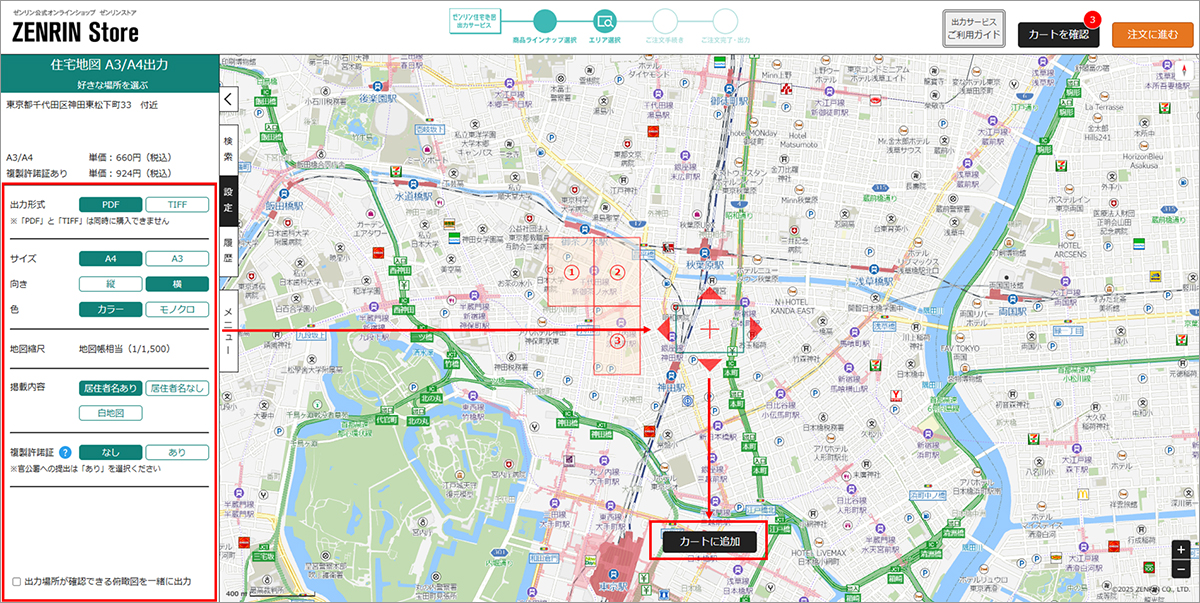
Task: Select TIFF output format
Action: 177,204
